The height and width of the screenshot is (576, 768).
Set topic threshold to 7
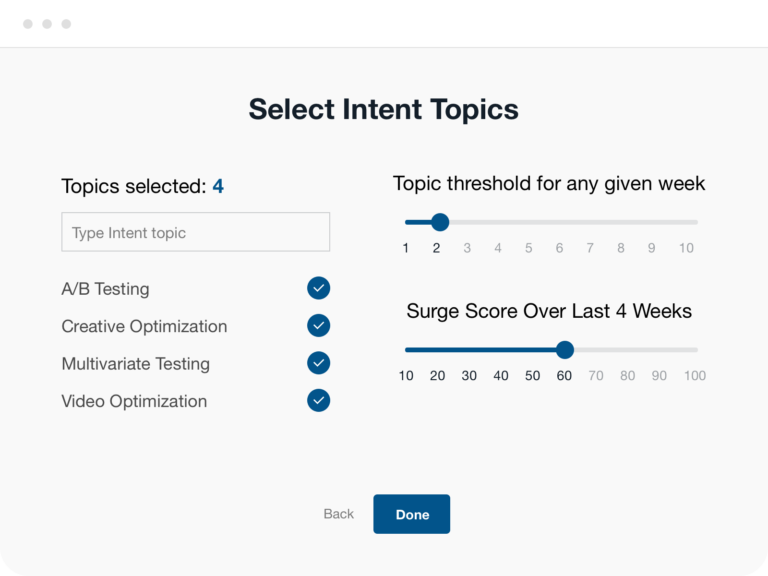pyautogui.click(x=590, y=248)
